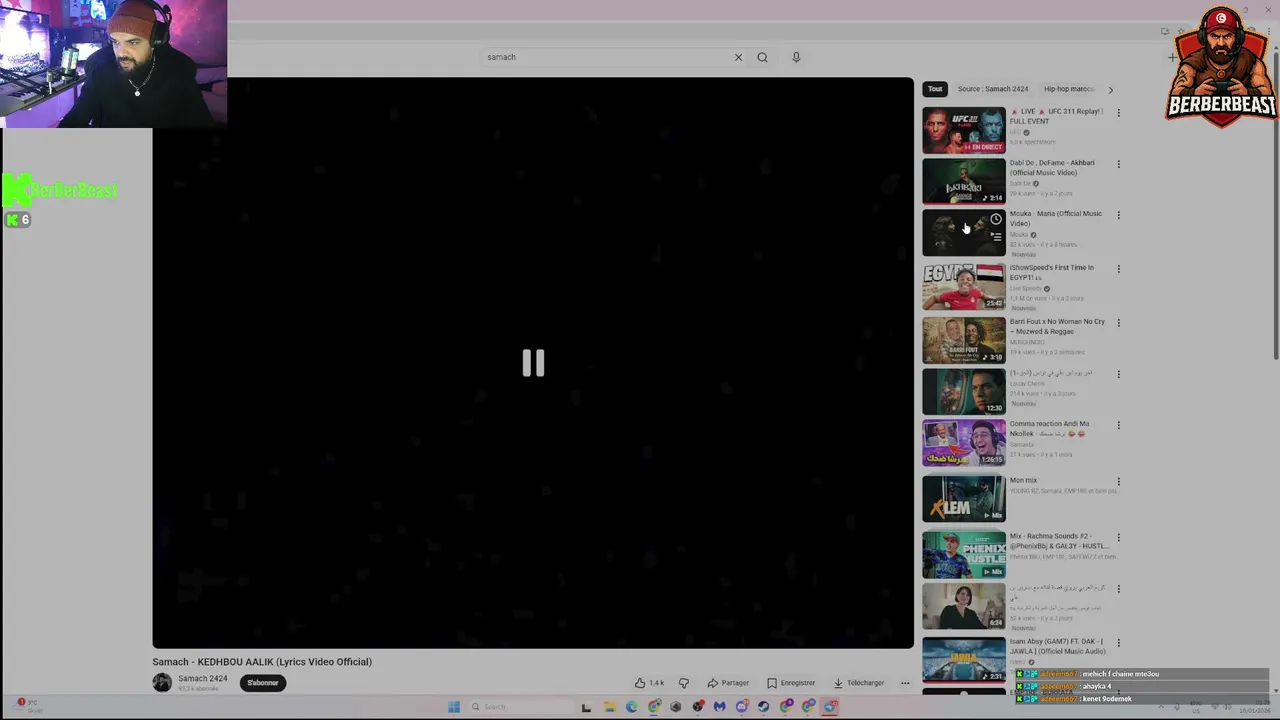The width and height of the screenshot is (1280, 720).
Task: Open the Barri Fout No Woman No Cry thumbnail
Action: coord(963,340)
